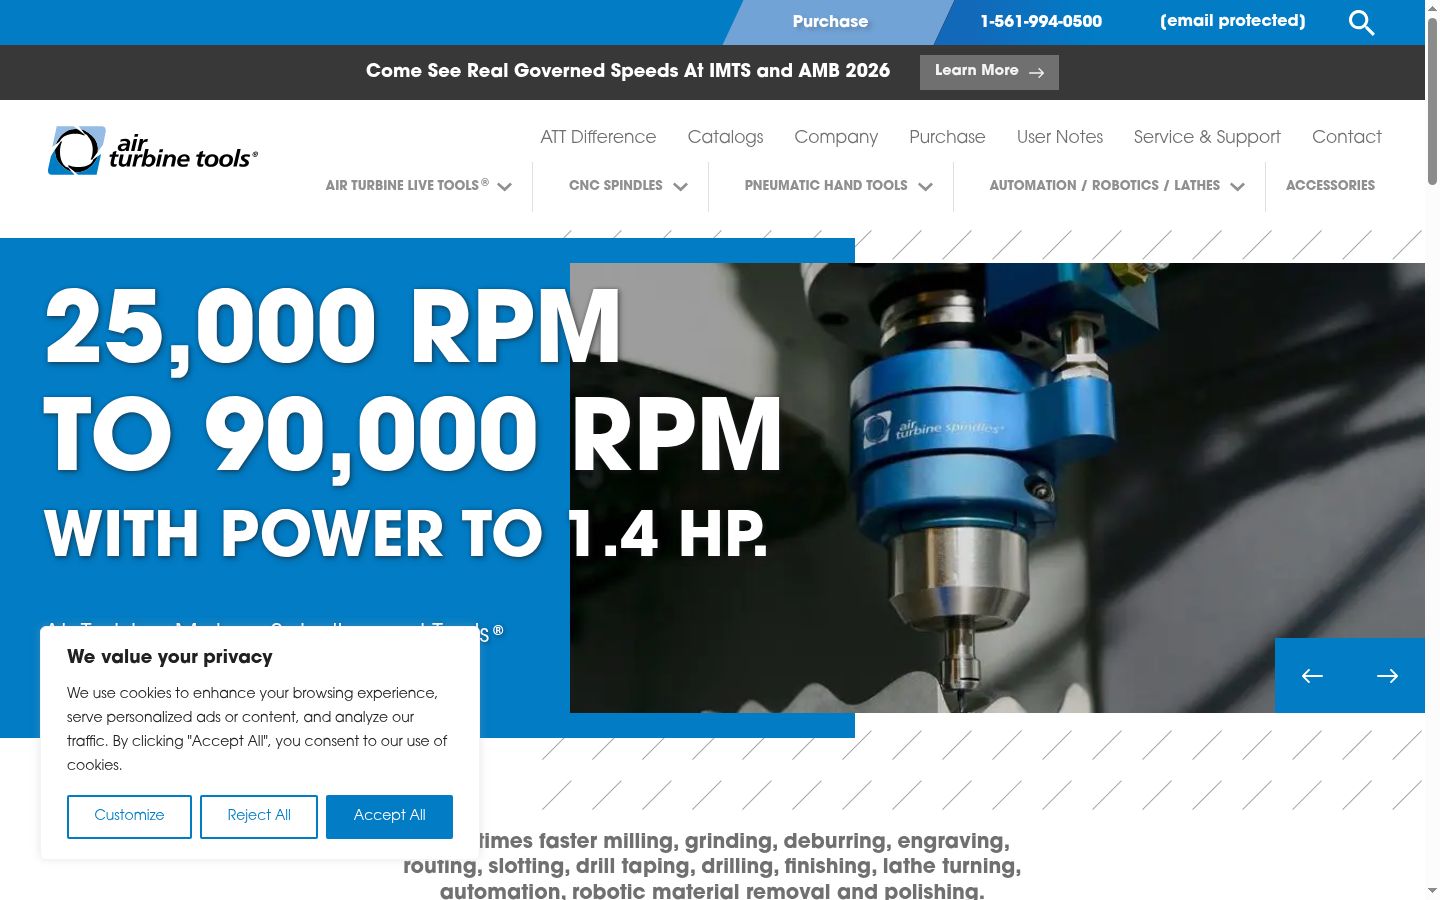Click the spindle hero image

(997, 488)
